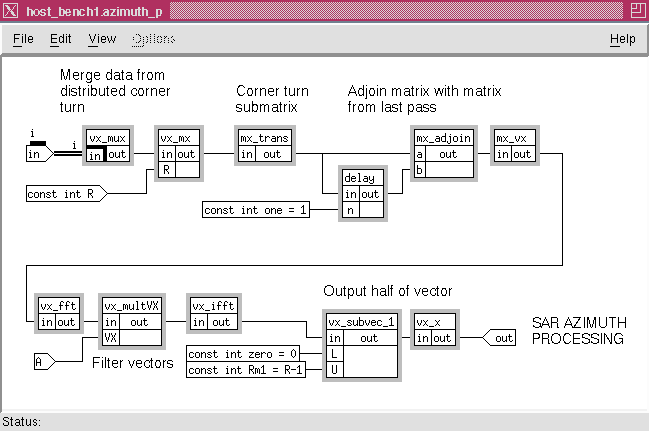
Task: Click the A input port
Action: (x=41, y=359)
